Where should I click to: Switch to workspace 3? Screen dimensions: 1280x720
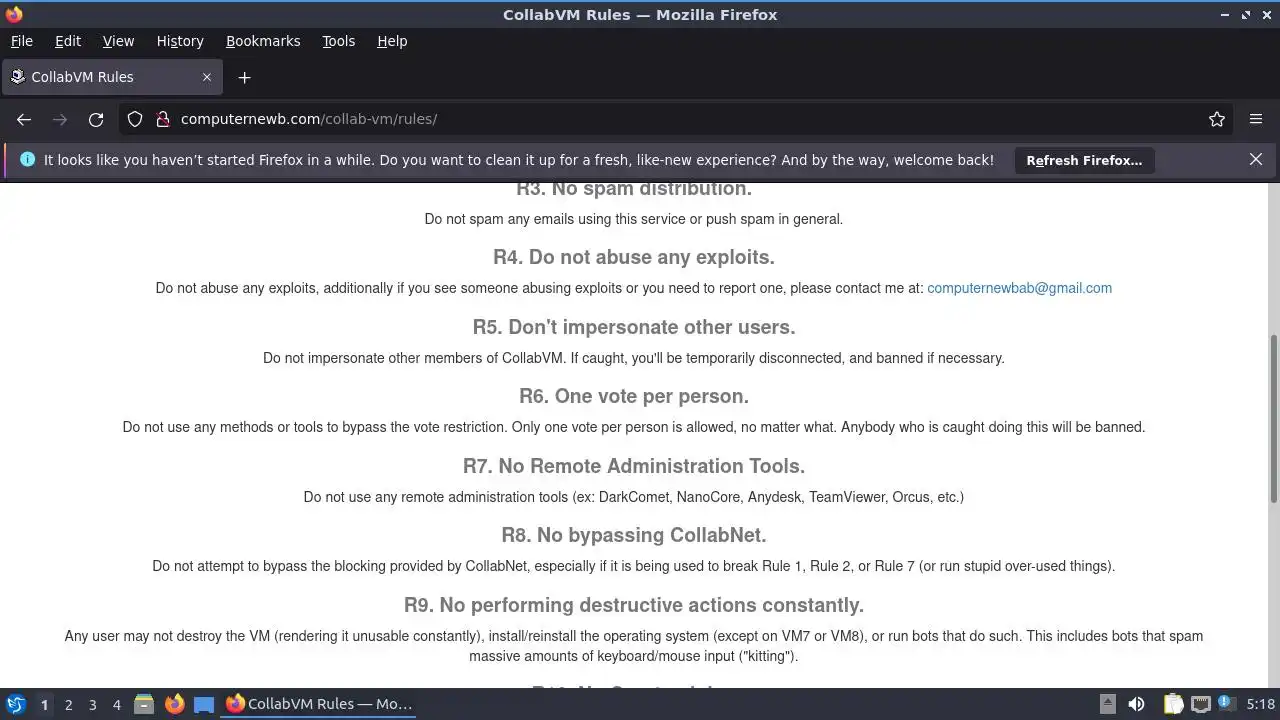[92, 704]
